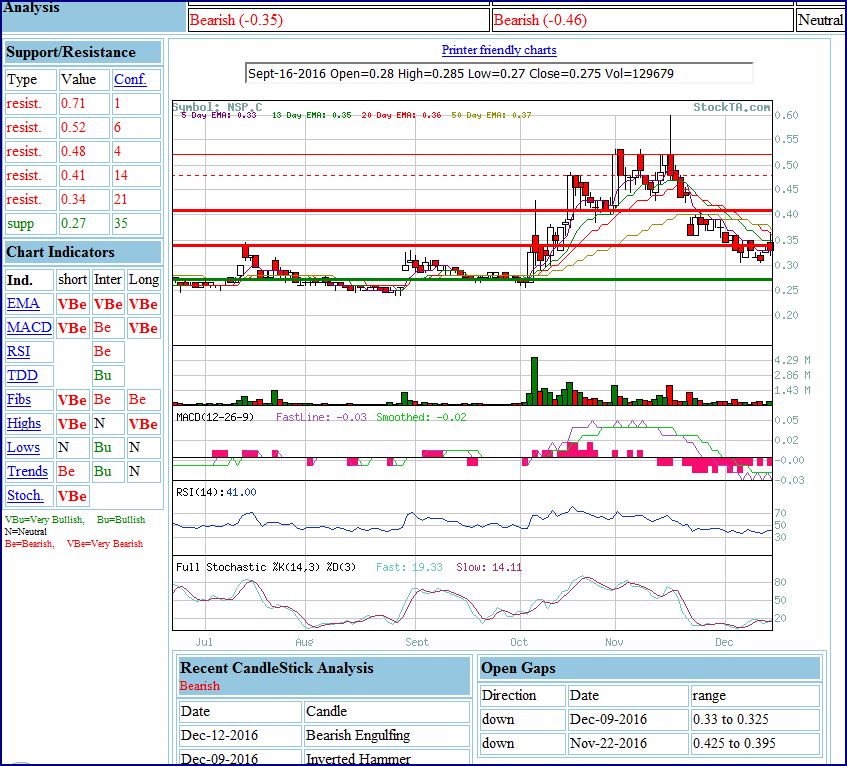Open the EMA indicator link

point(23,304)
